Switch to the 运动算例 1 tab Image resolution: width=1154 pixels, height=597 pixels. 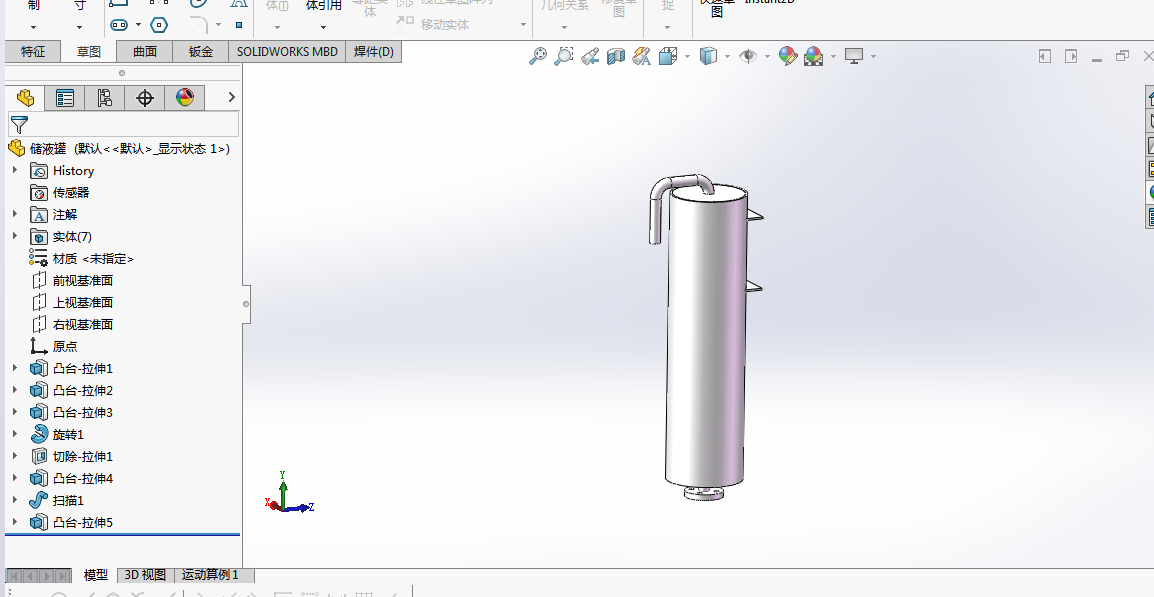(210, 575)
